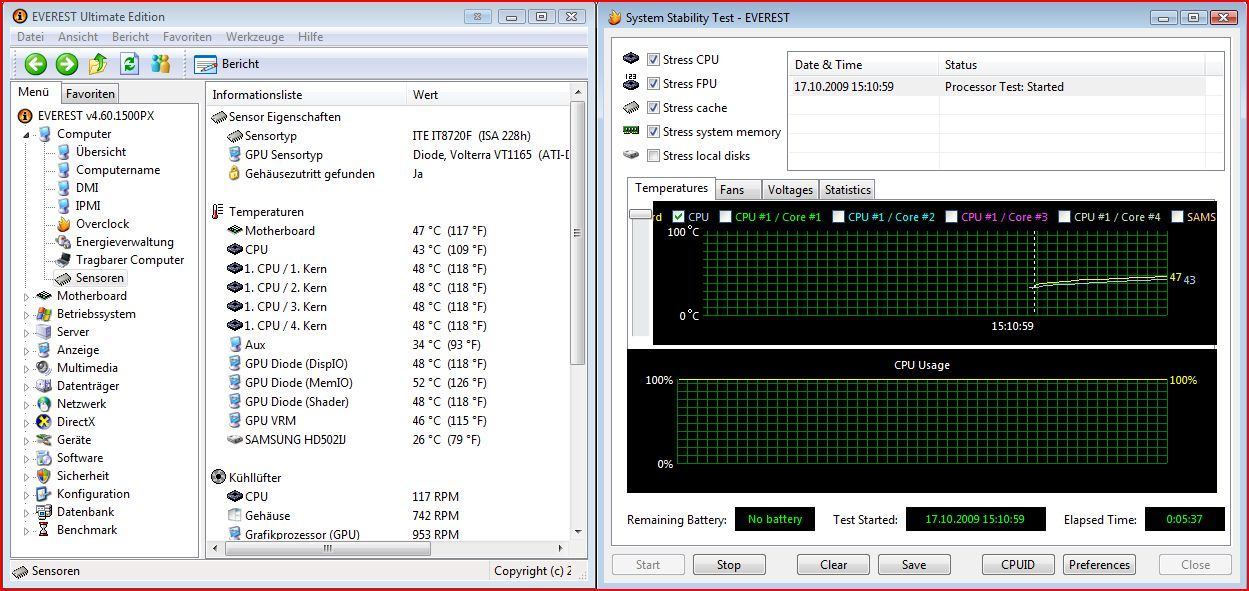Click the Benchmark hourglass icon

tap(44, 530)
